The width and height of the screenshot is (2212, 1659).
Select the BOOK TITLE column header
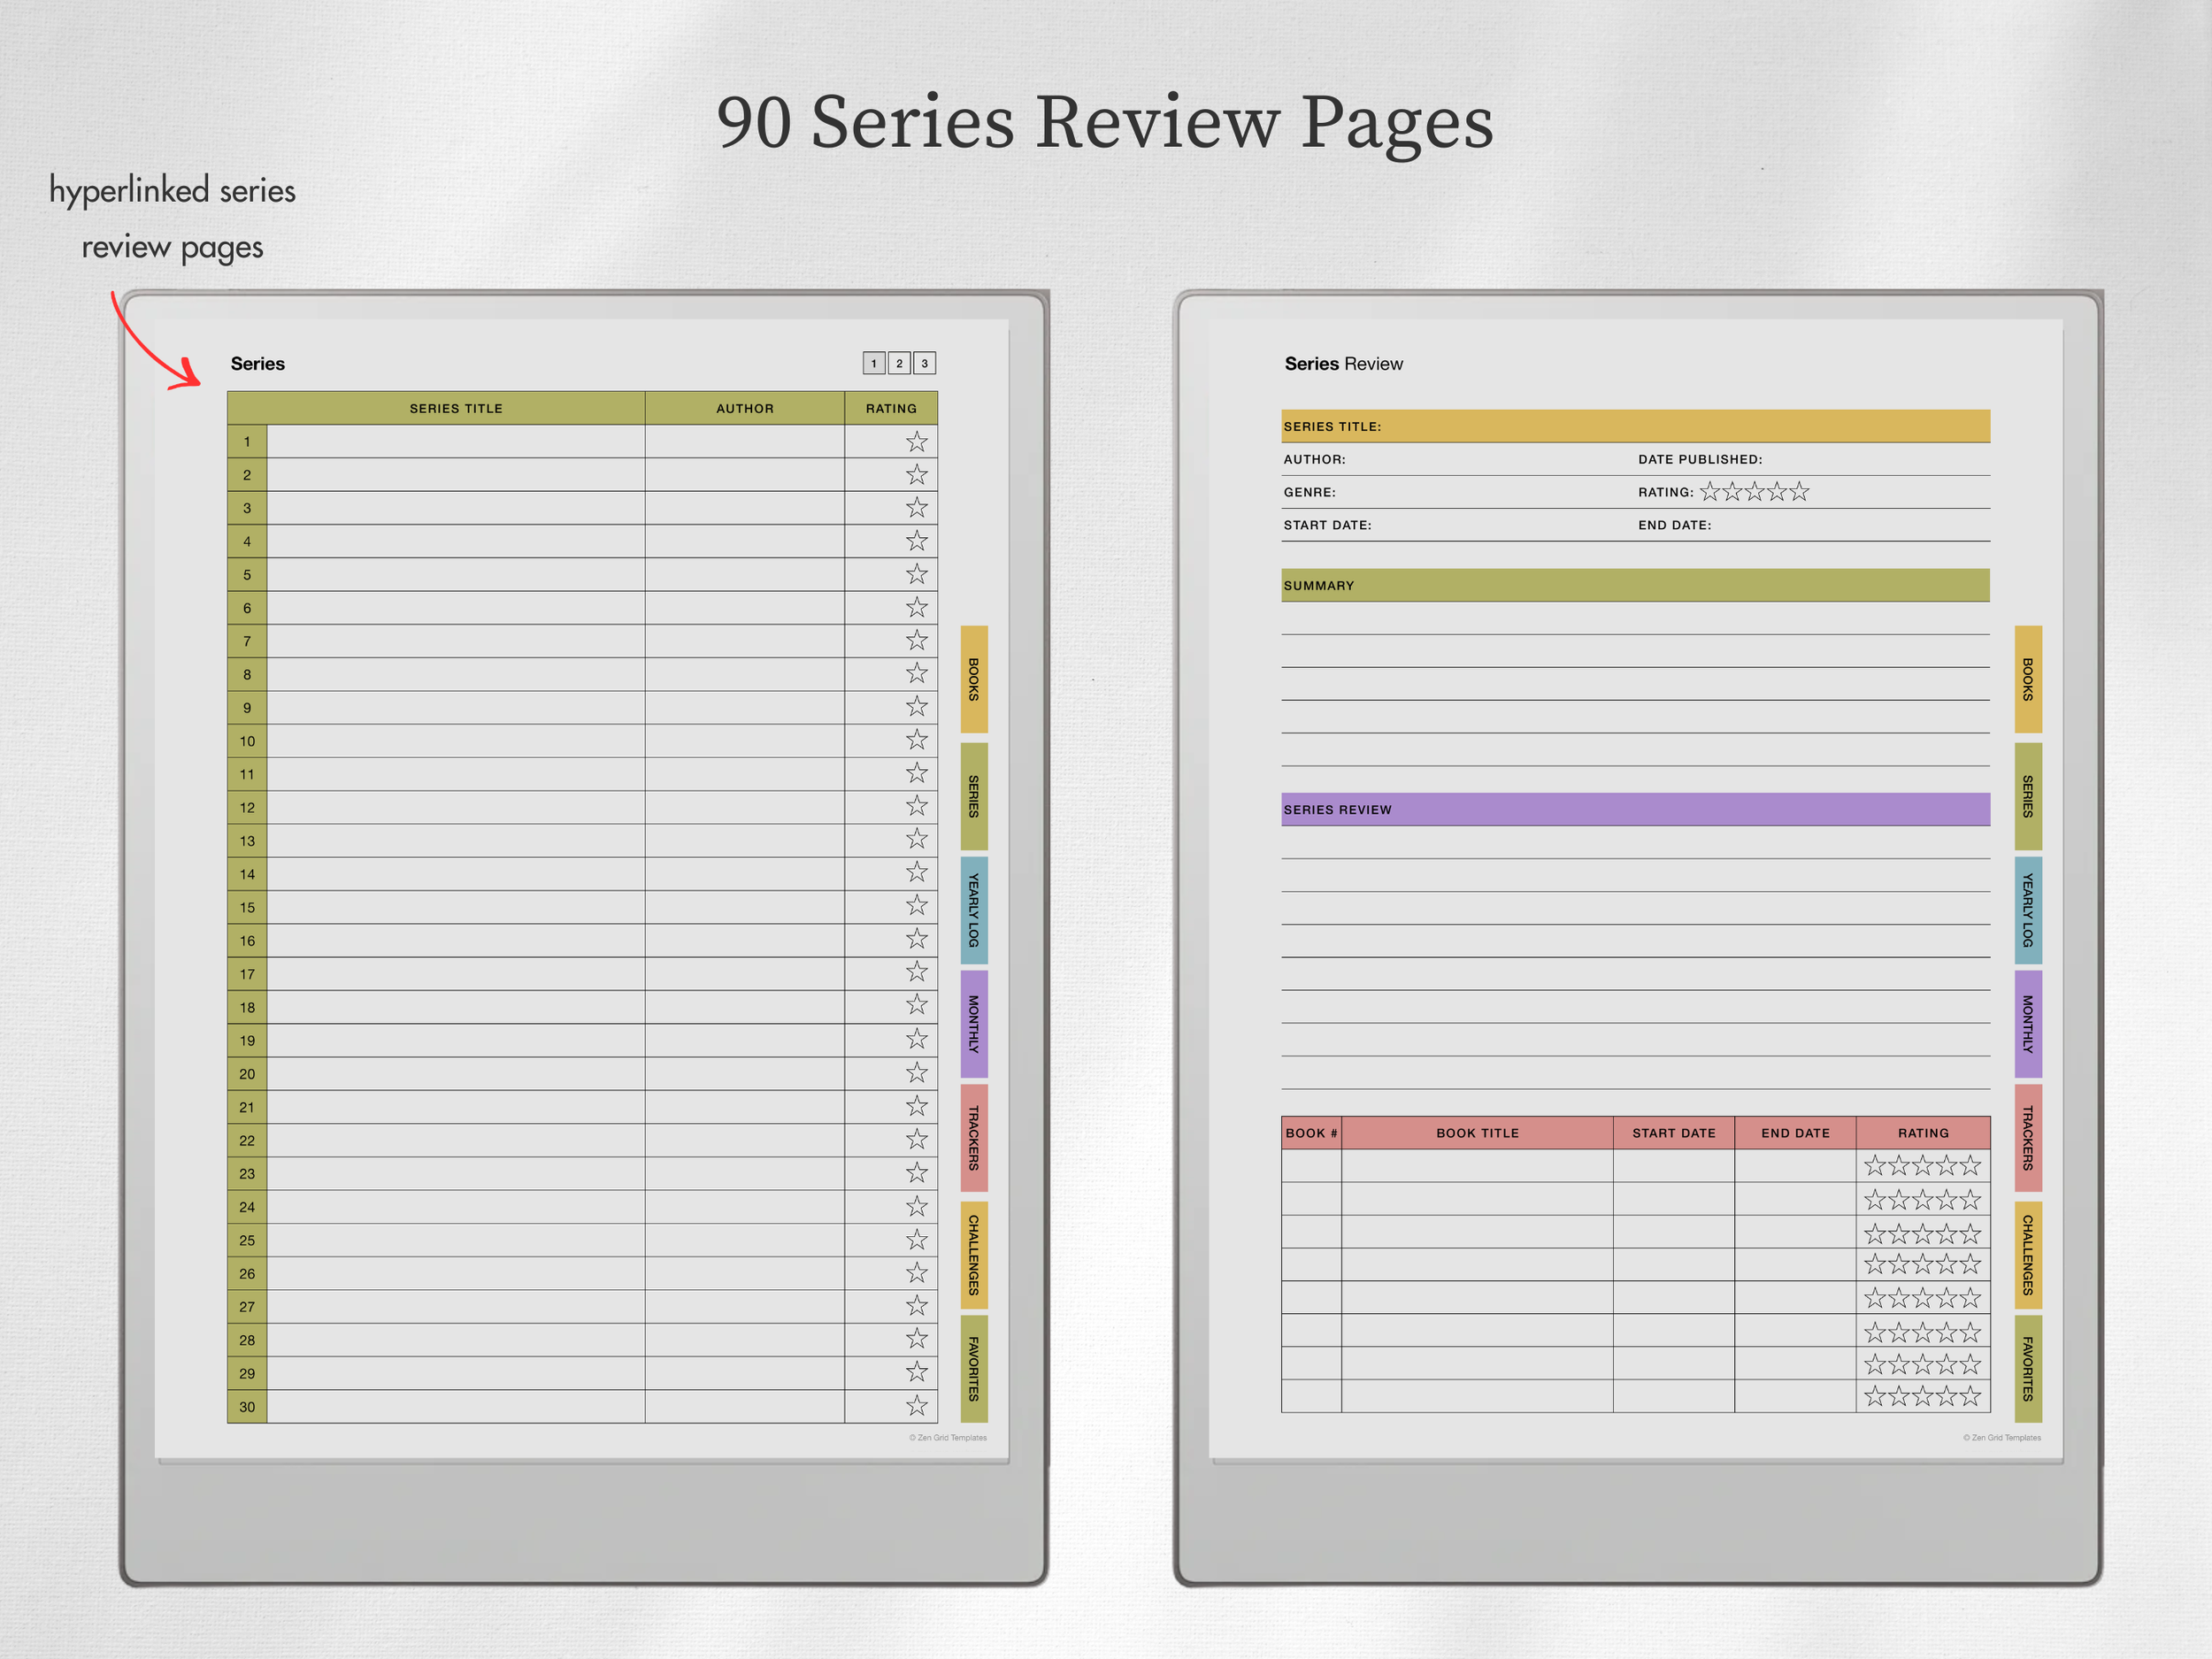click(1477, 1133)
